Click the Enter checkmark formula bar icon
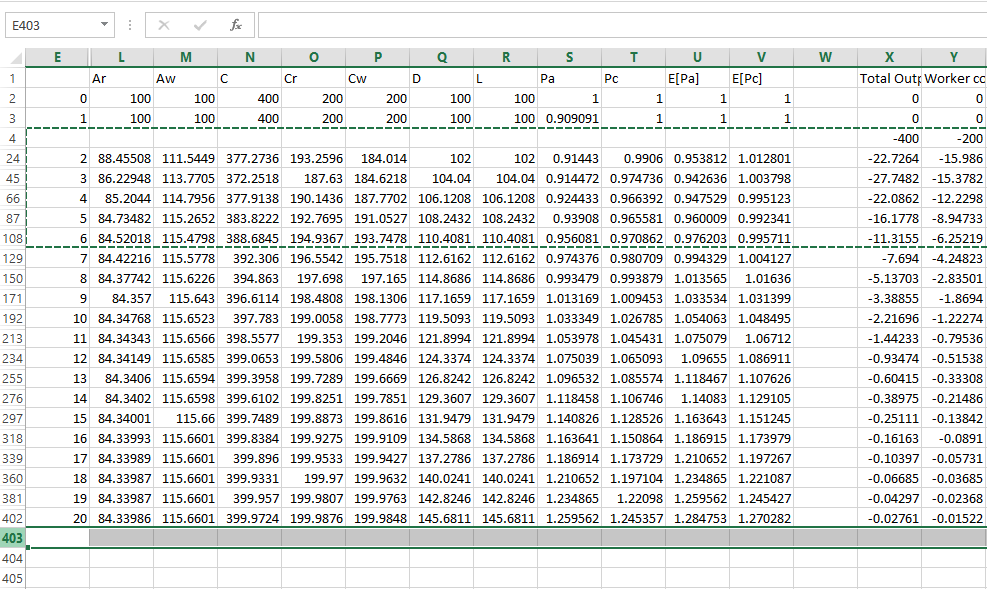 pos(200,25)
